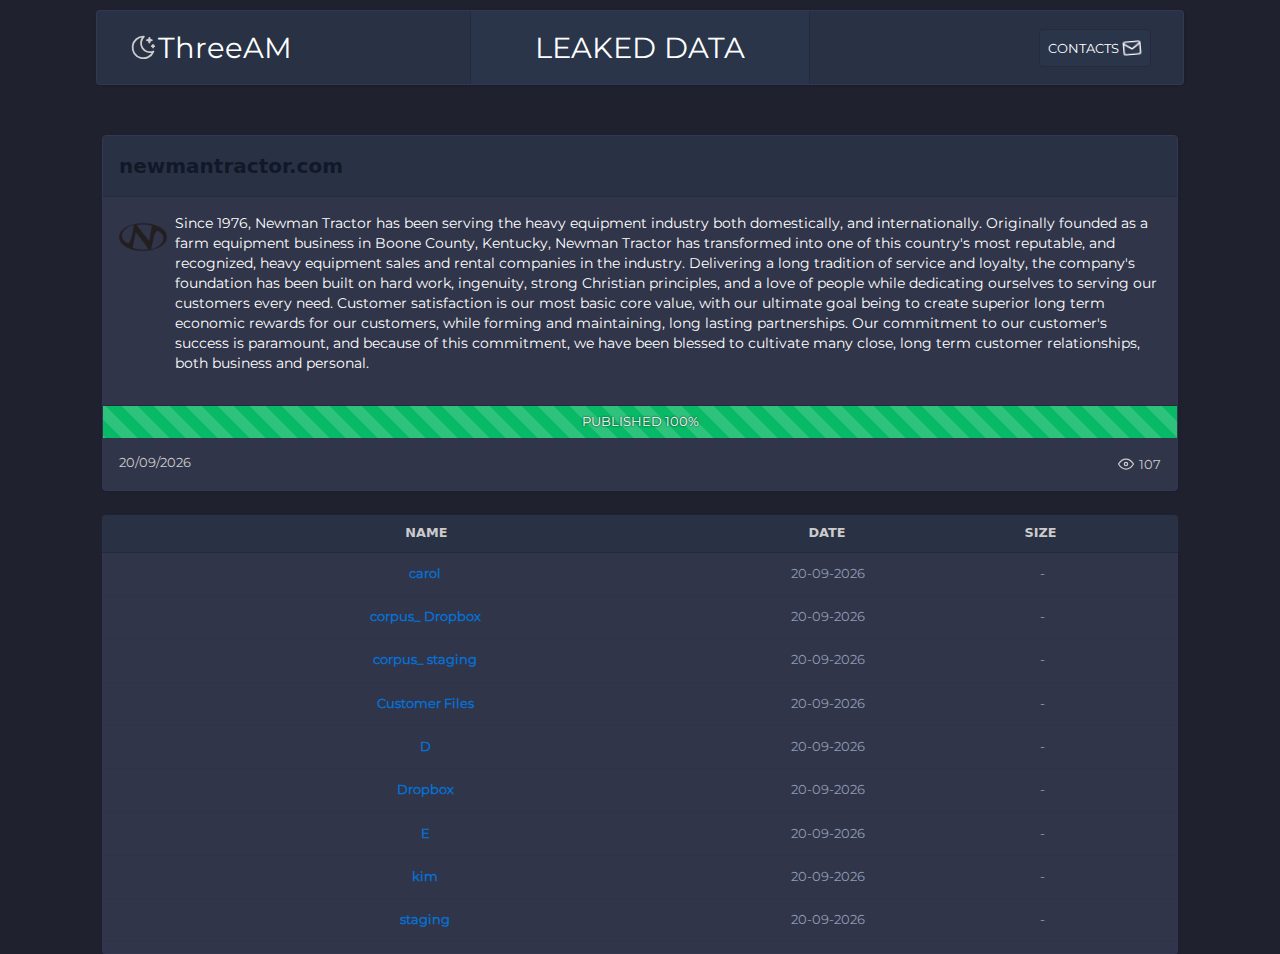
Task: Click the eye views icon
Action: click(1126, 464)
